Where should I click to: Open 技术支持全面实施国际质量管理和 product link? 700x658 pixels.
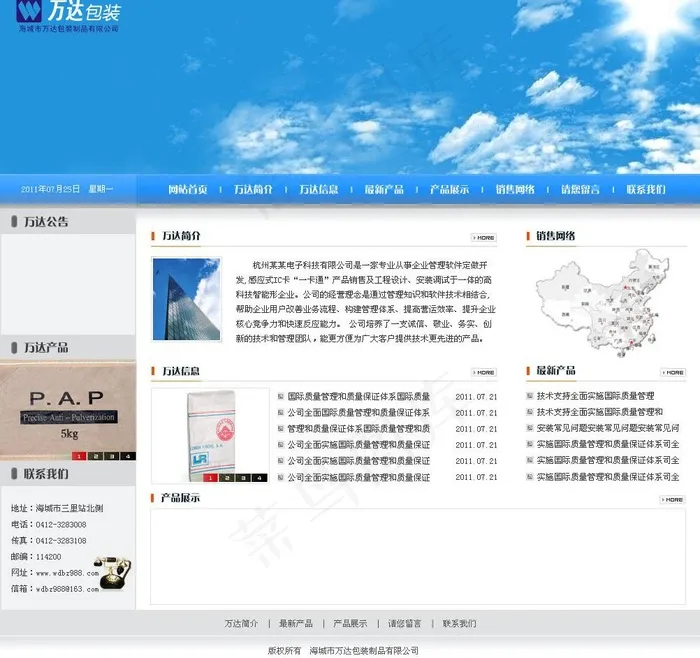tap(600, 412)
